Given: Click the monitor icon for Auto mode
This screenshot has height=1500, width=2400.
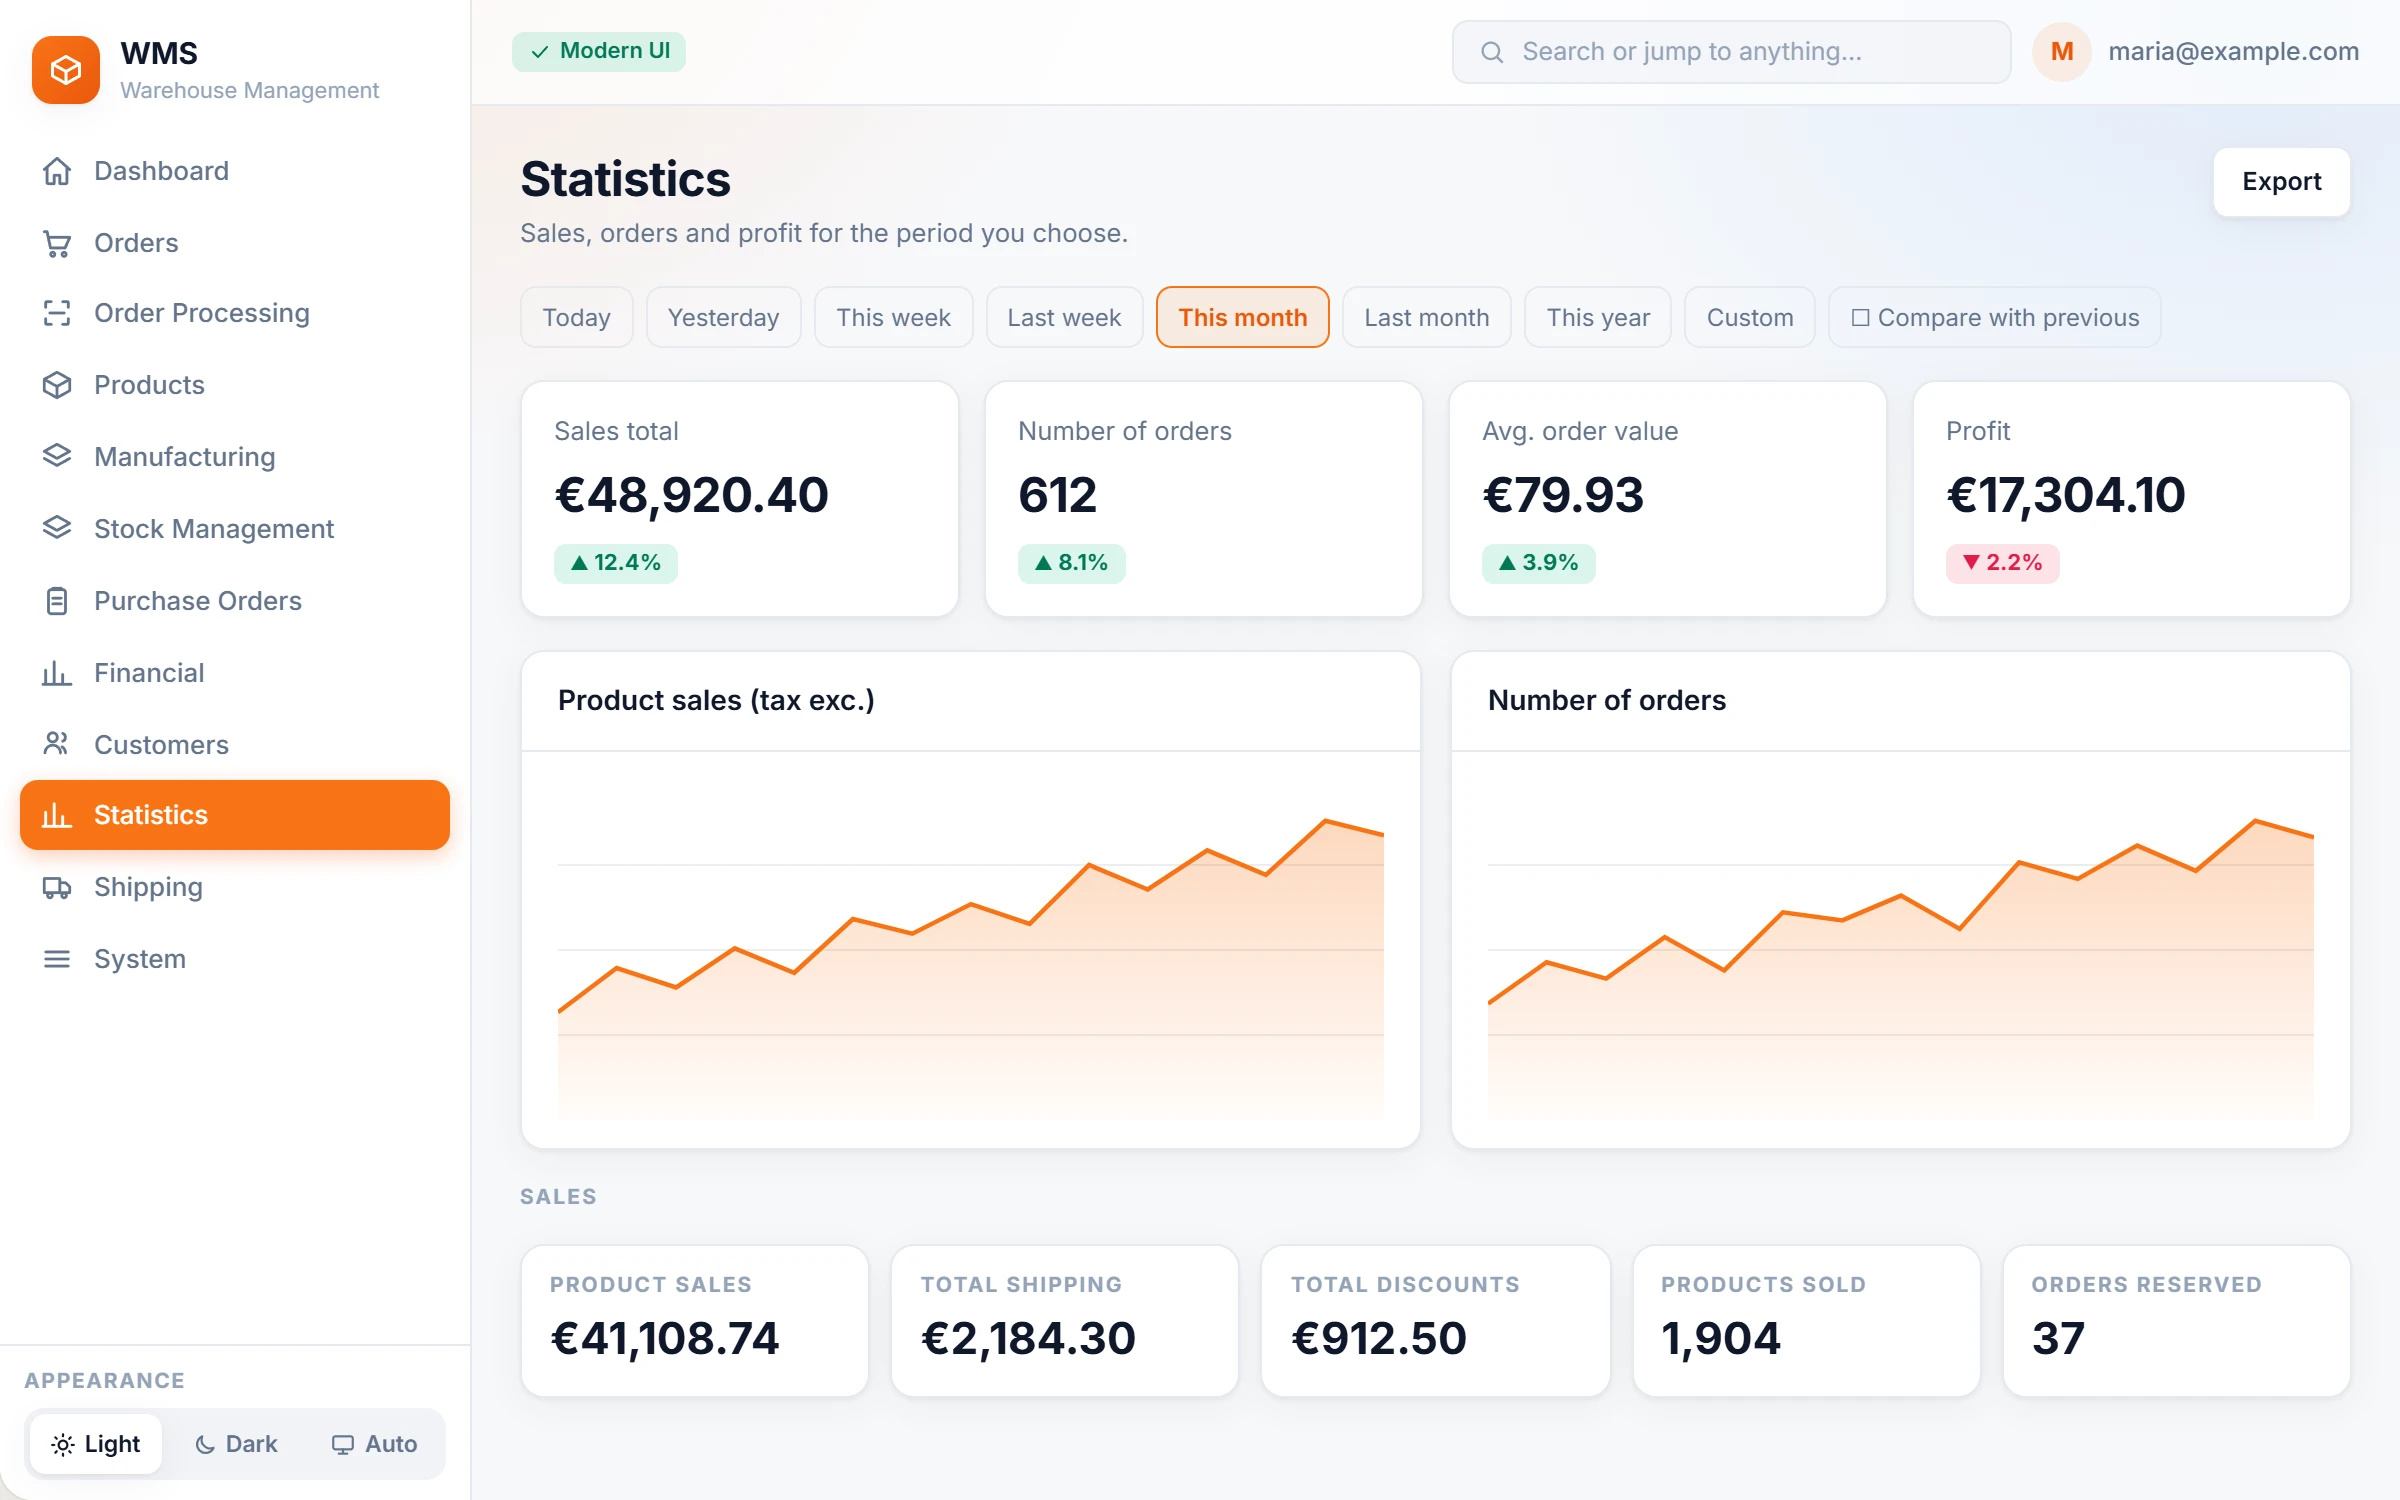Looking at the screenshot, I should (343, 1444).
